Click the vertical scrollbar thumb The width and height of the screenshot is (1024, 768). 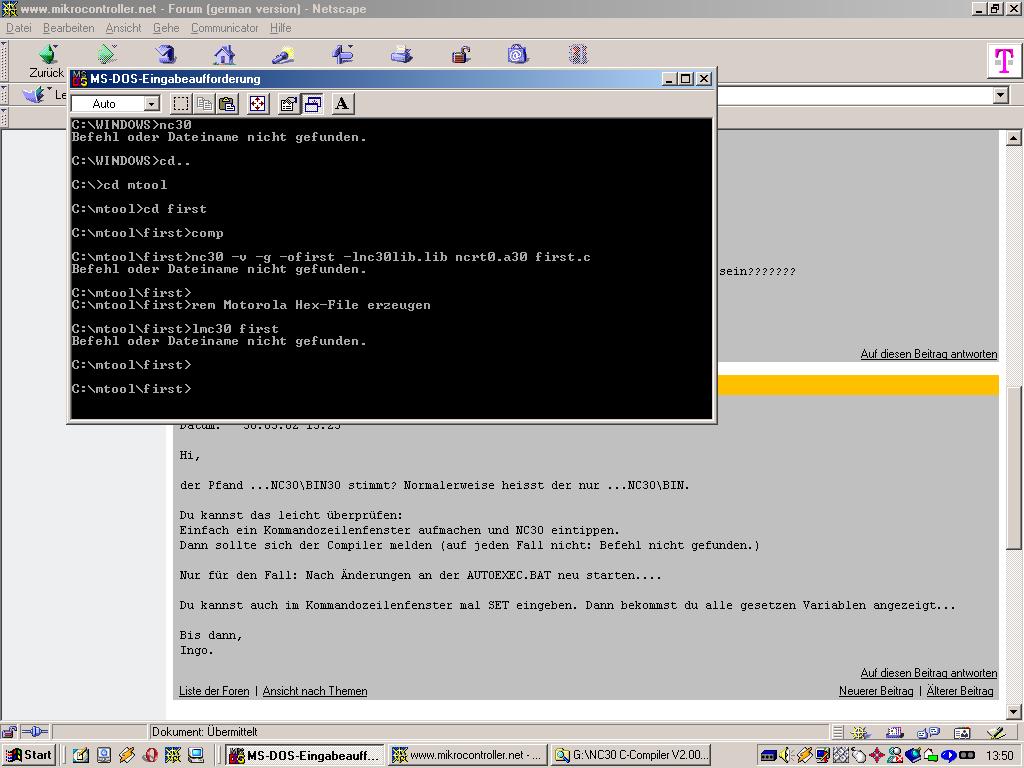pyautogui.click(x=1013, y=468)
